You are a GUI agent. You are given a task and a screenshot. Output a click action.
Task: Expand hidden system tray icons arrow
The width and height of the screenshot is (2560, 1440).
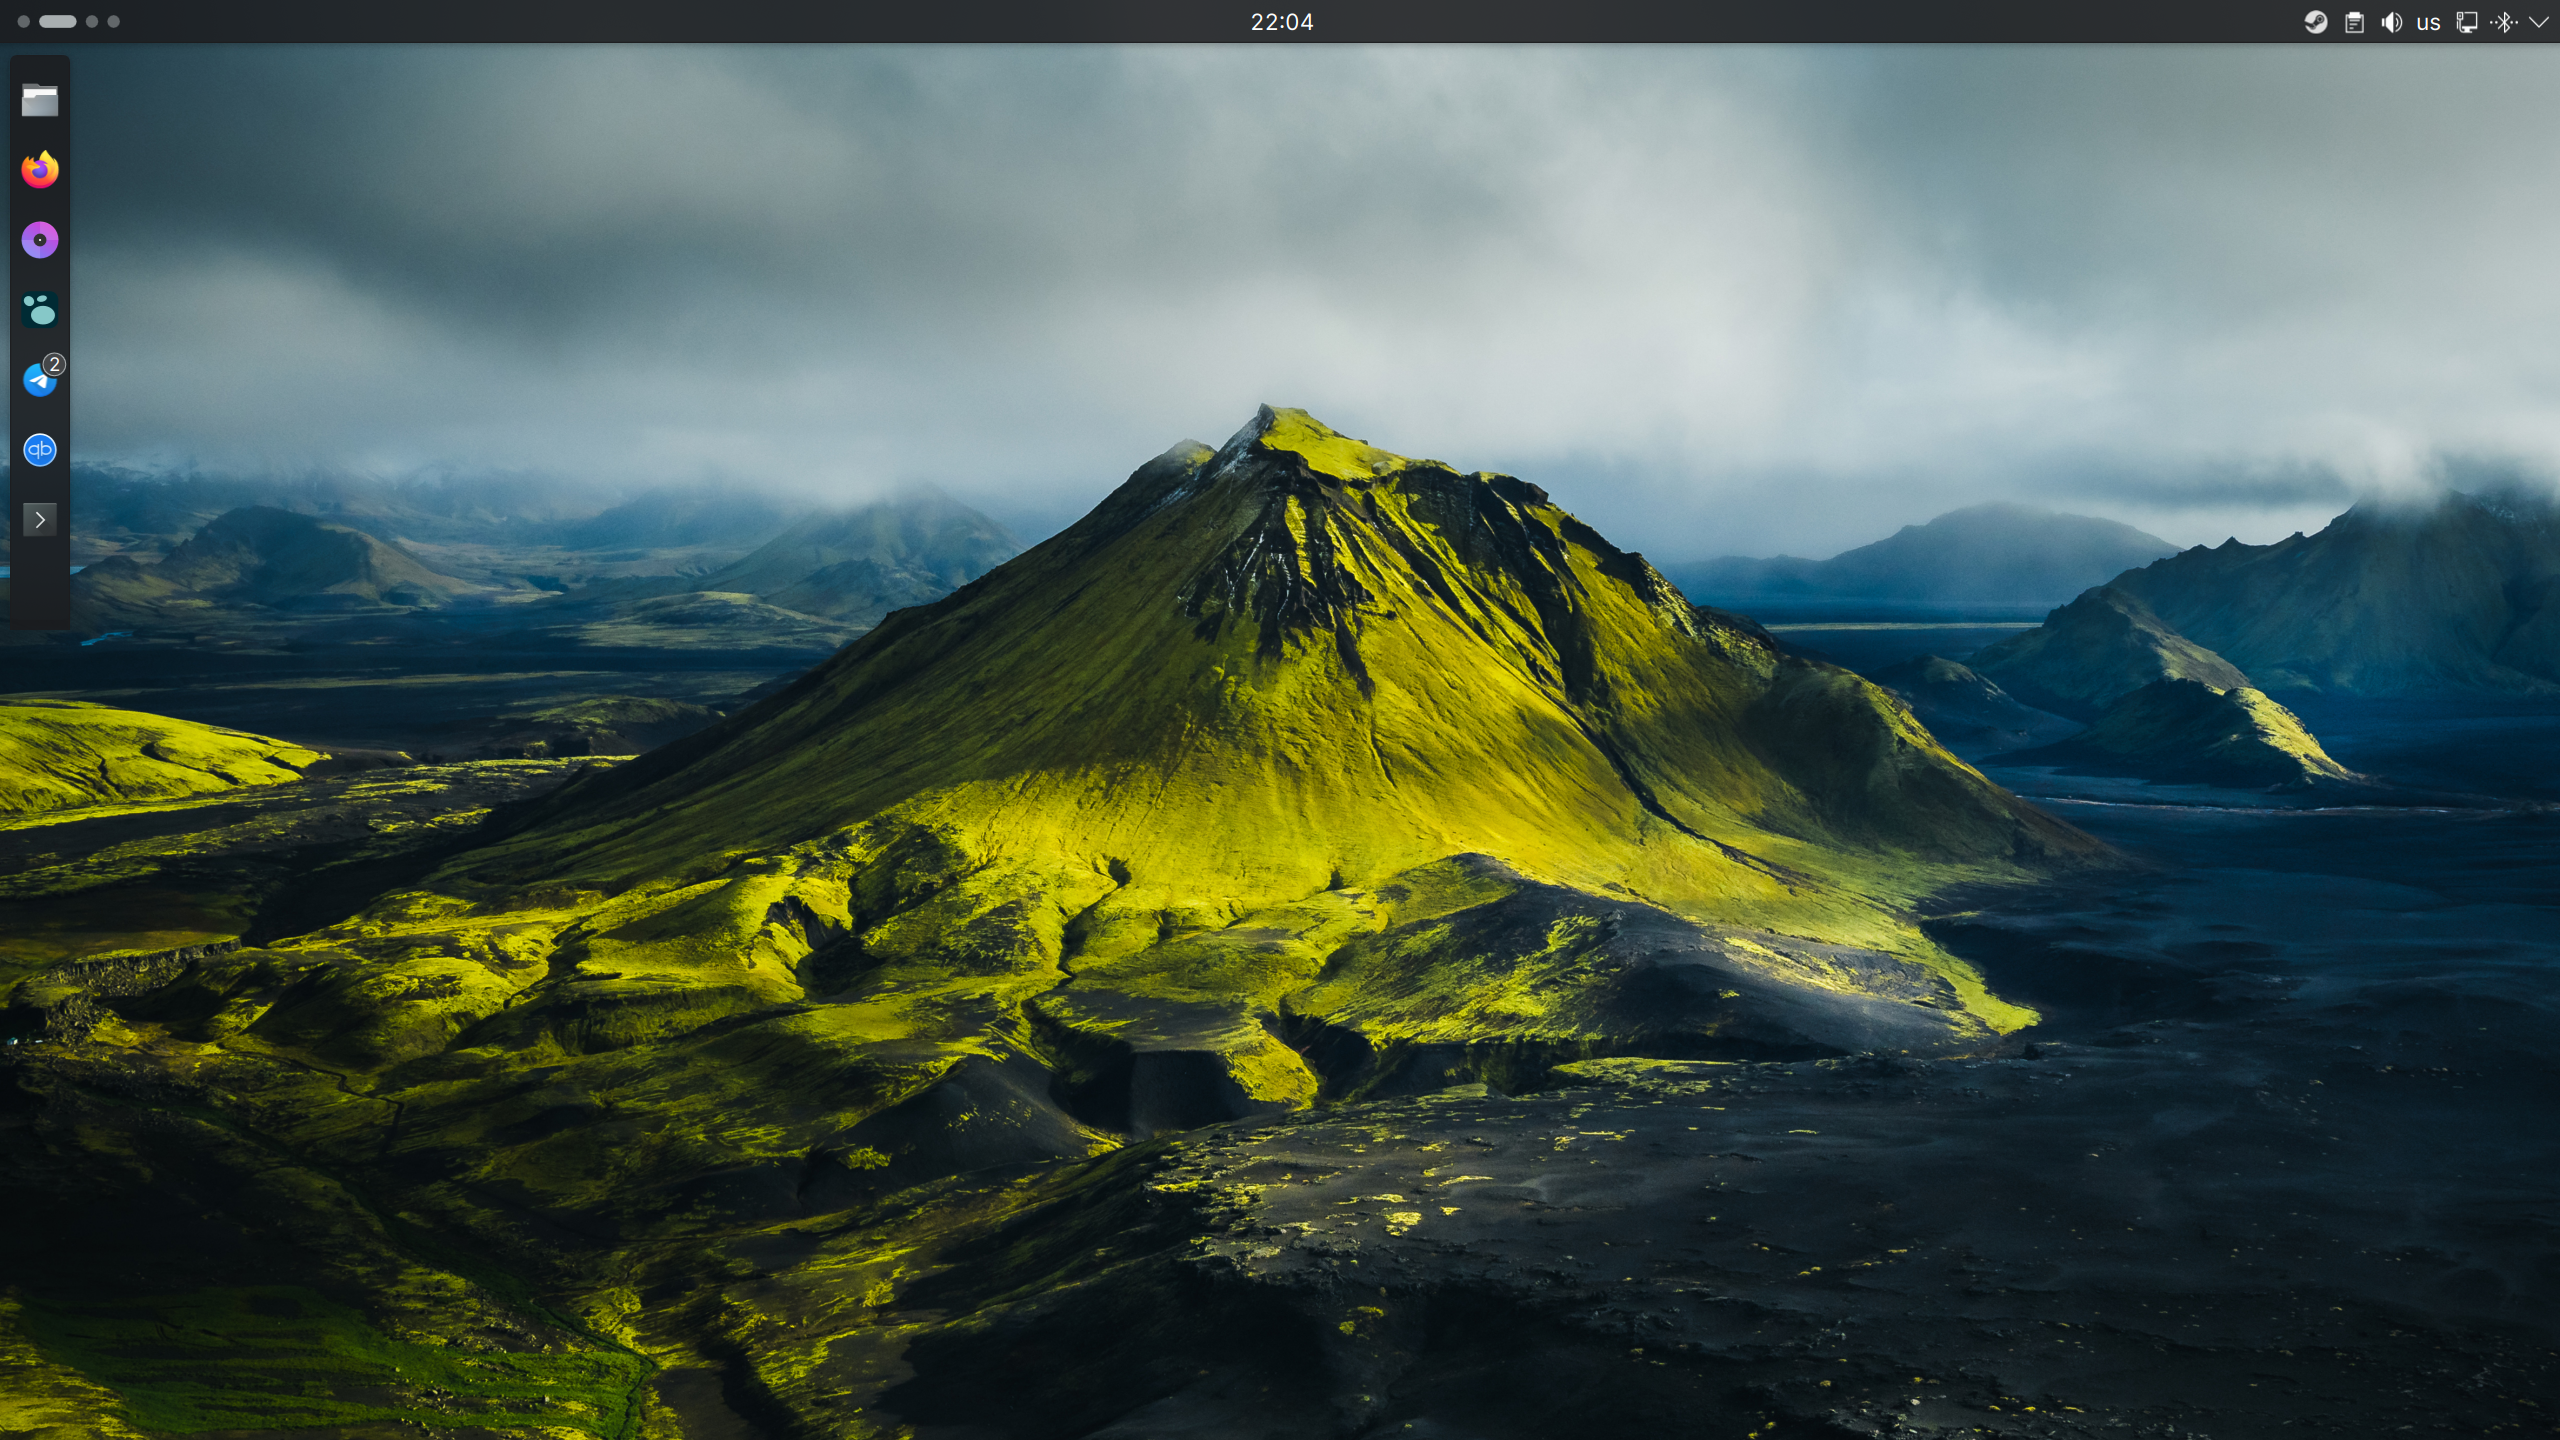click(2539, 22)
